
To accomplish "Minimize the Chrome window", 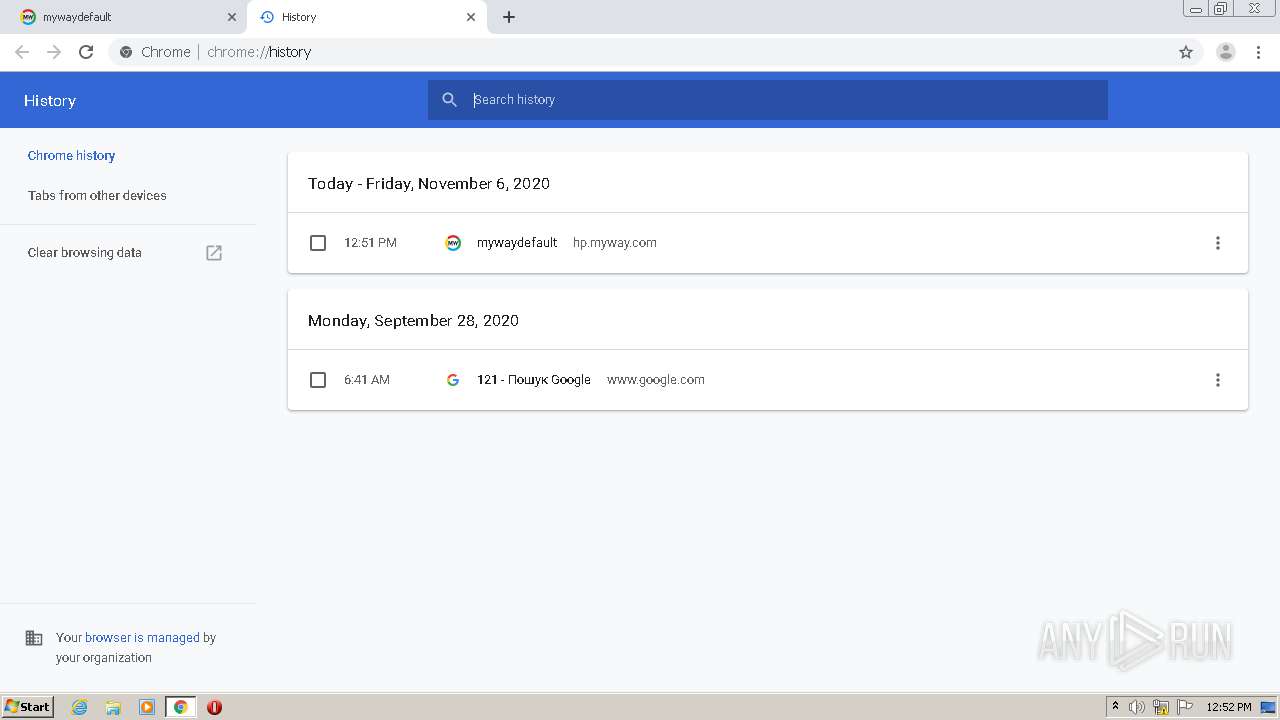I will pyautogui.click(x=1196, y=9).
